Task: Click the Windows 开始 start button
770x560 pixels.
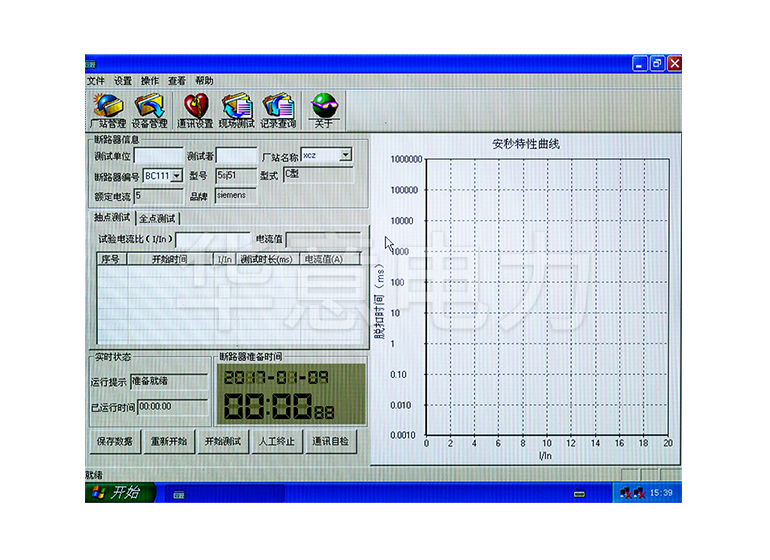Action: (120, 493)
